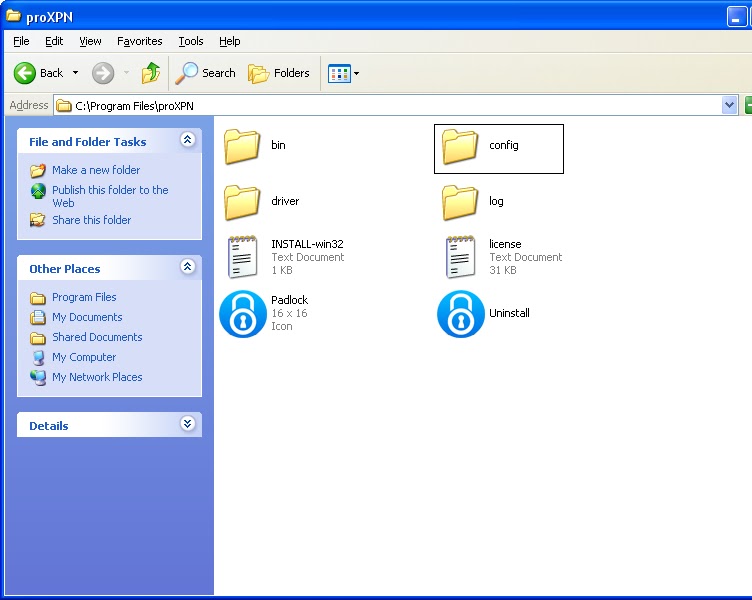
Task: Click the My Network Places sidebar icon
Action: [x=38, y=378]
